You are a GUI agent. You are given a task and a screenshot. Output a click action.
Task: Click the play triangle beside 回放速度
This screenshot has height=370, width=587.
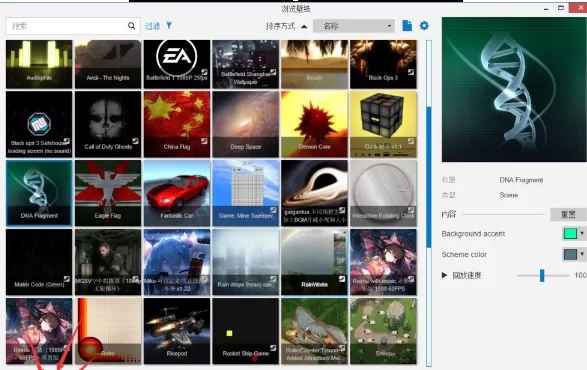pos(444,275)
